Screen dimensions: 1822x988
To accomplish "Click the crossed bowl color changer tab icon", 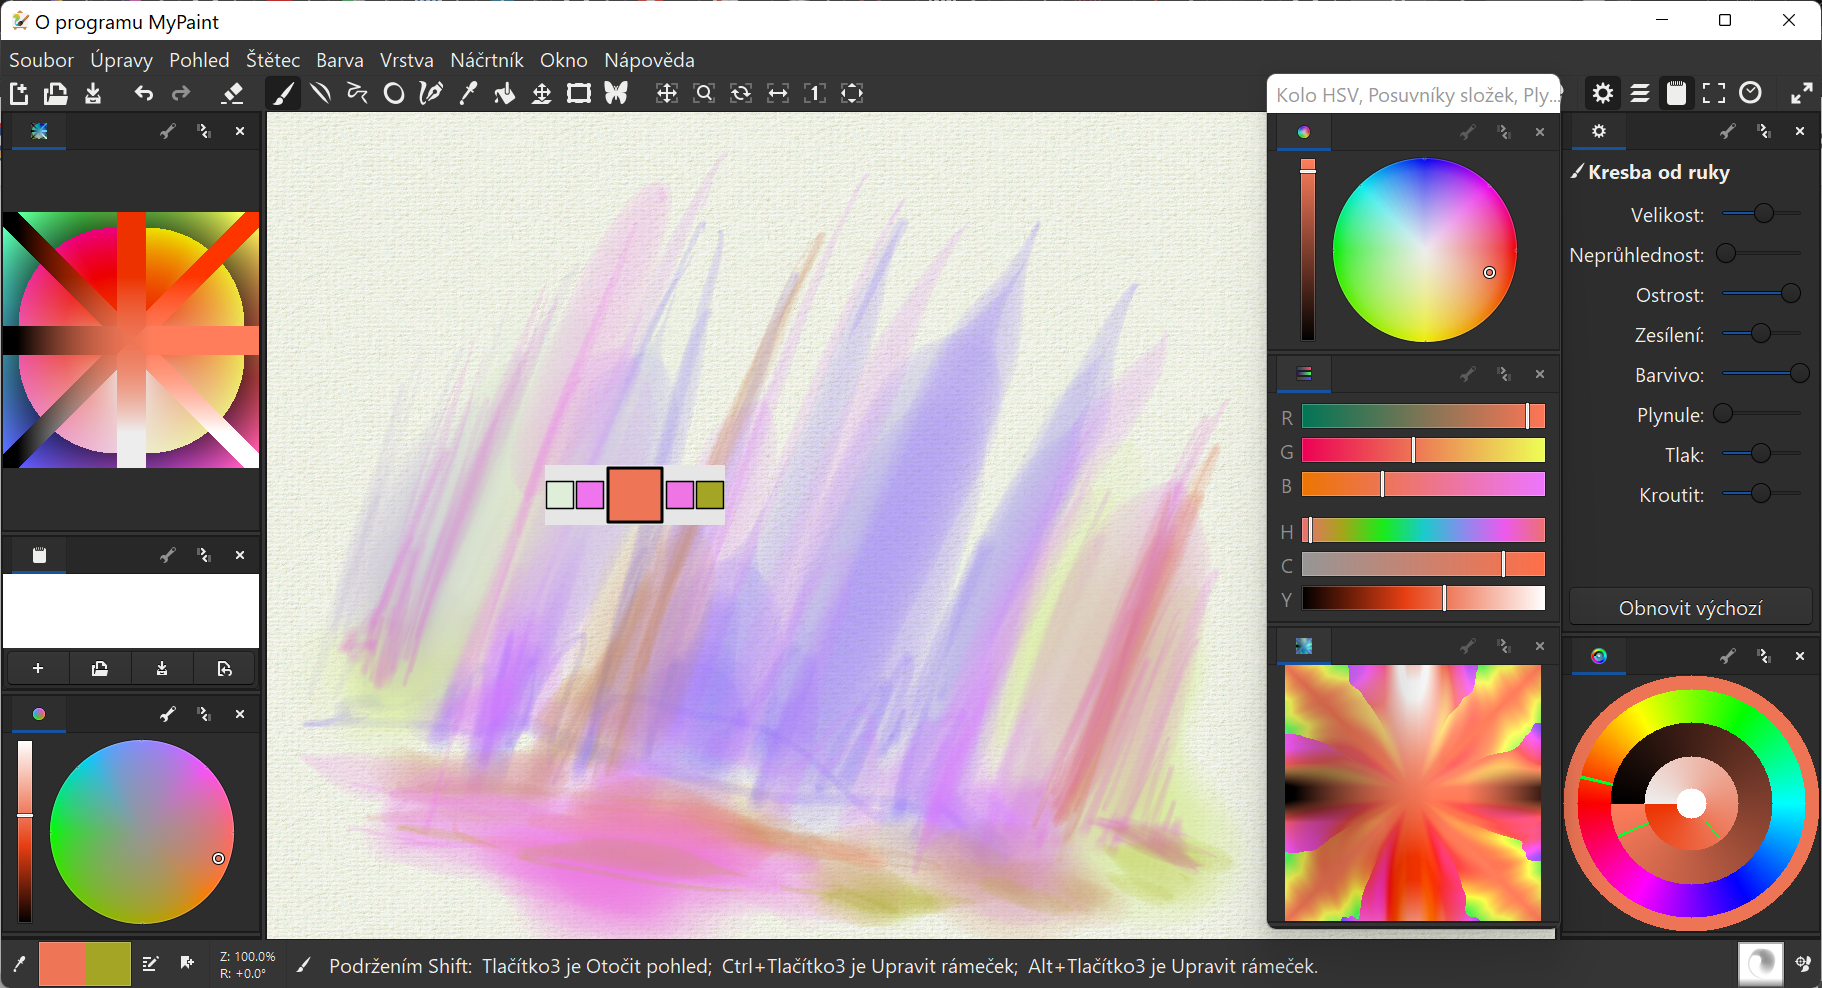I will (x=39, y=131).
